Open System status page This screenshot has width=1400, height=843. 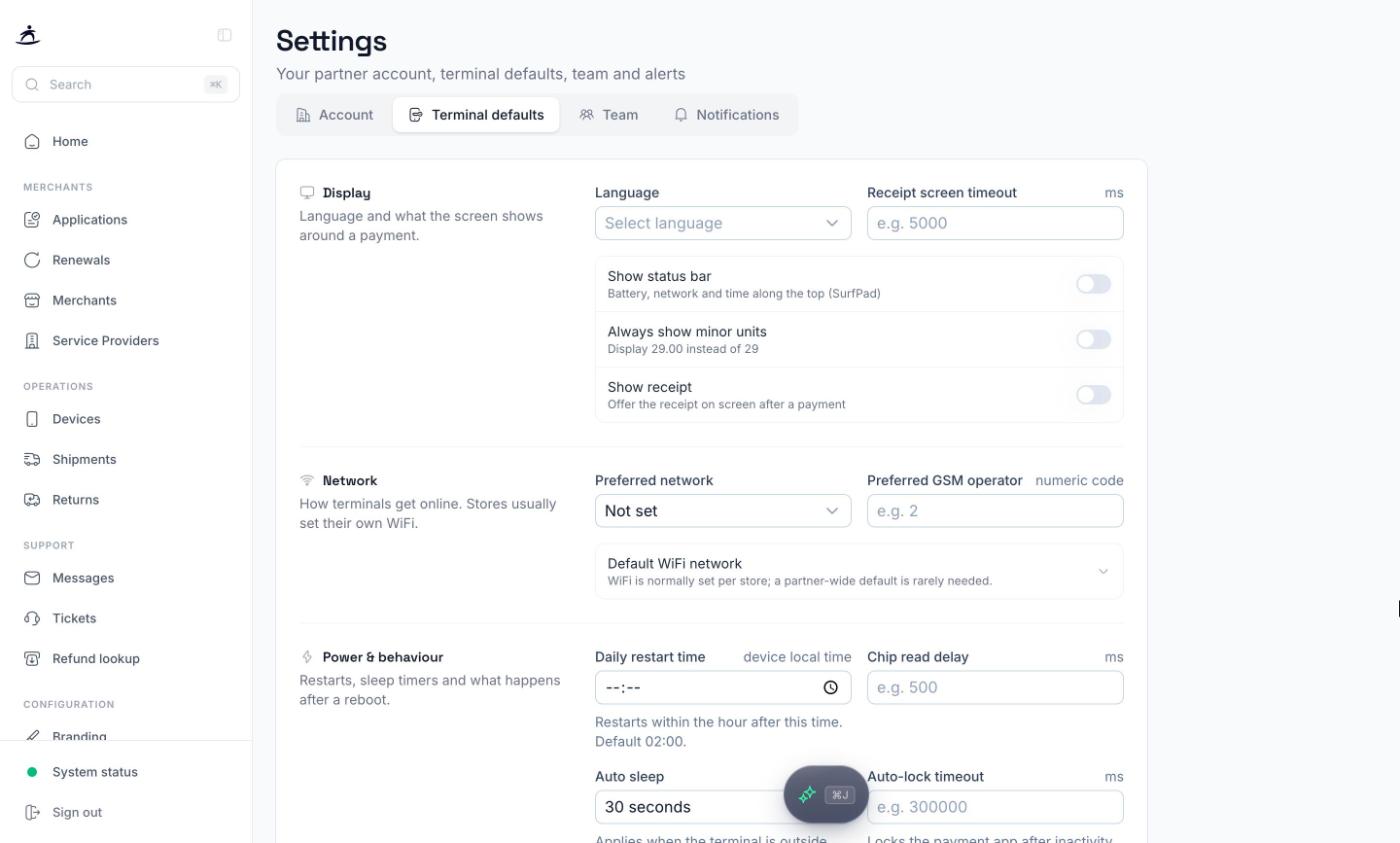click(x=126, y=772)
